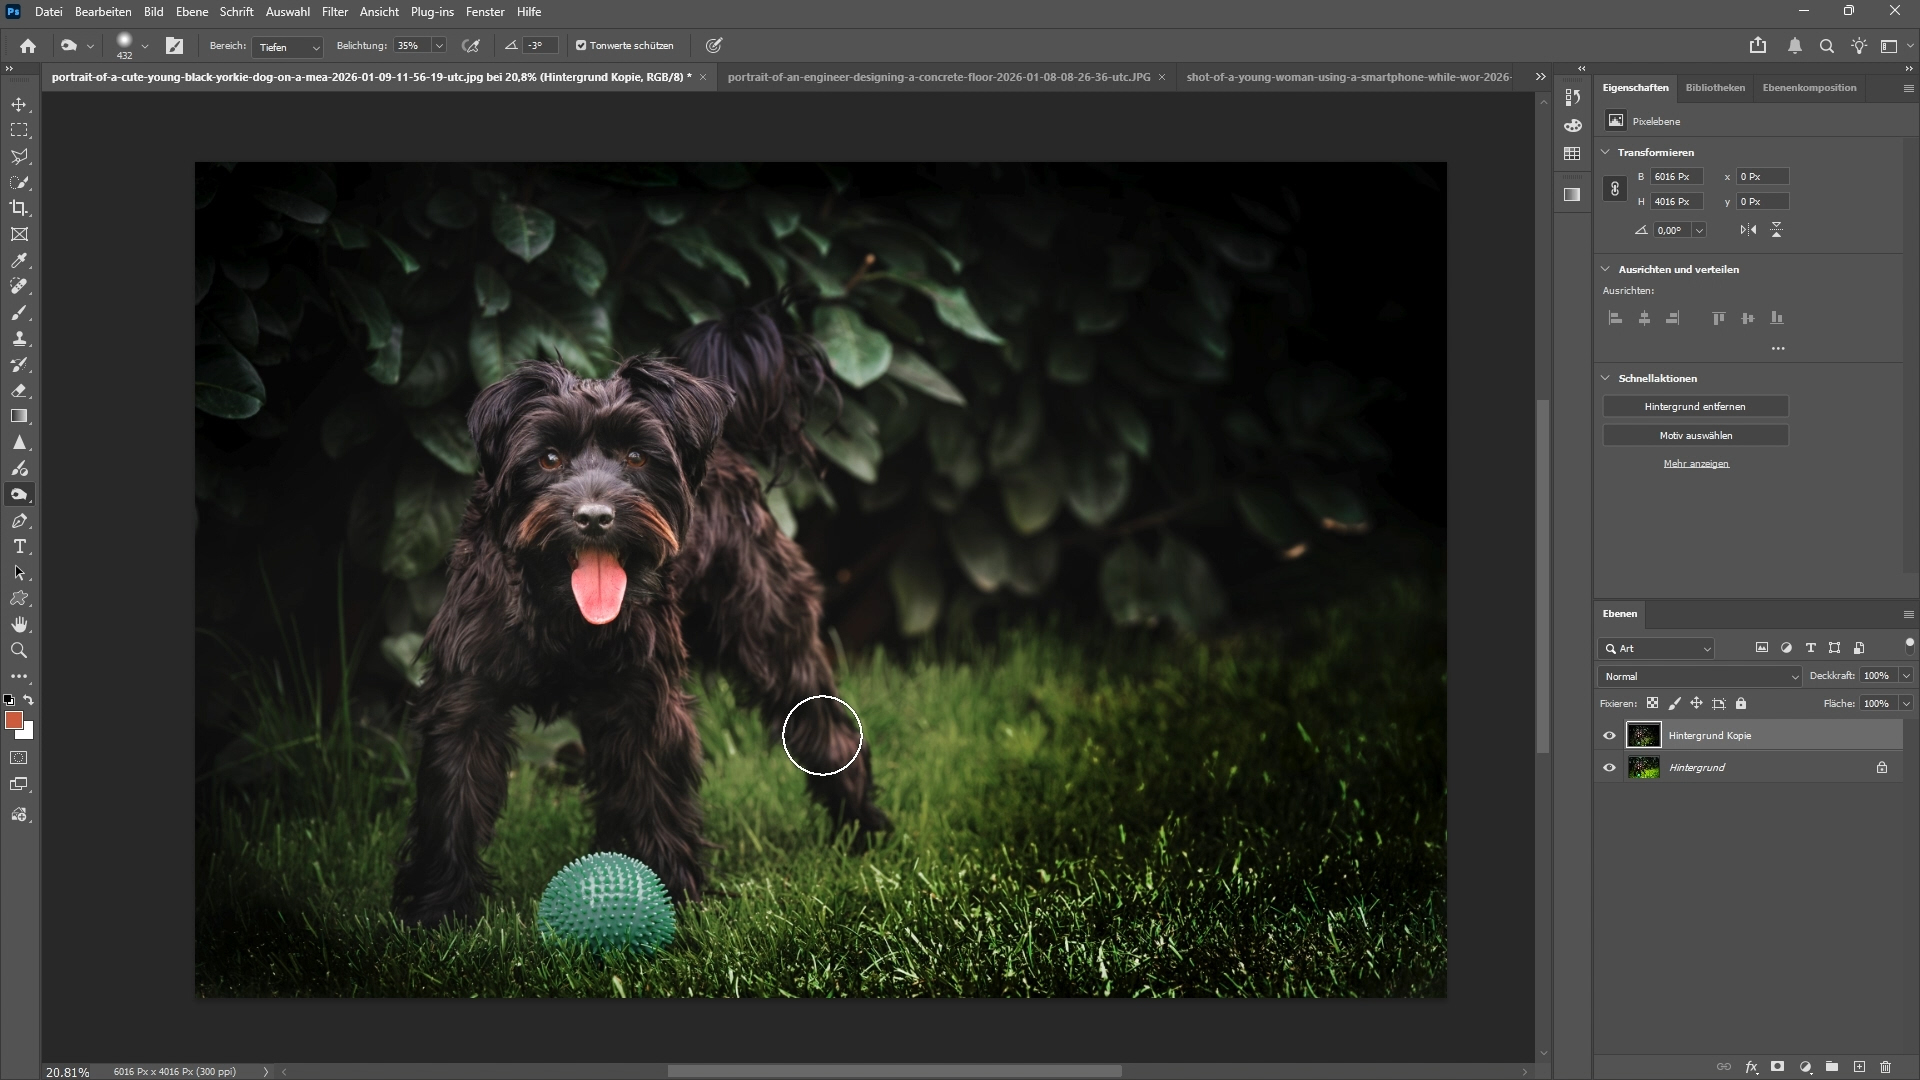Hide the Hintergrund layer
Image resolution: width=1920 pixels, height=1080 pixels.
point(1609,767)
